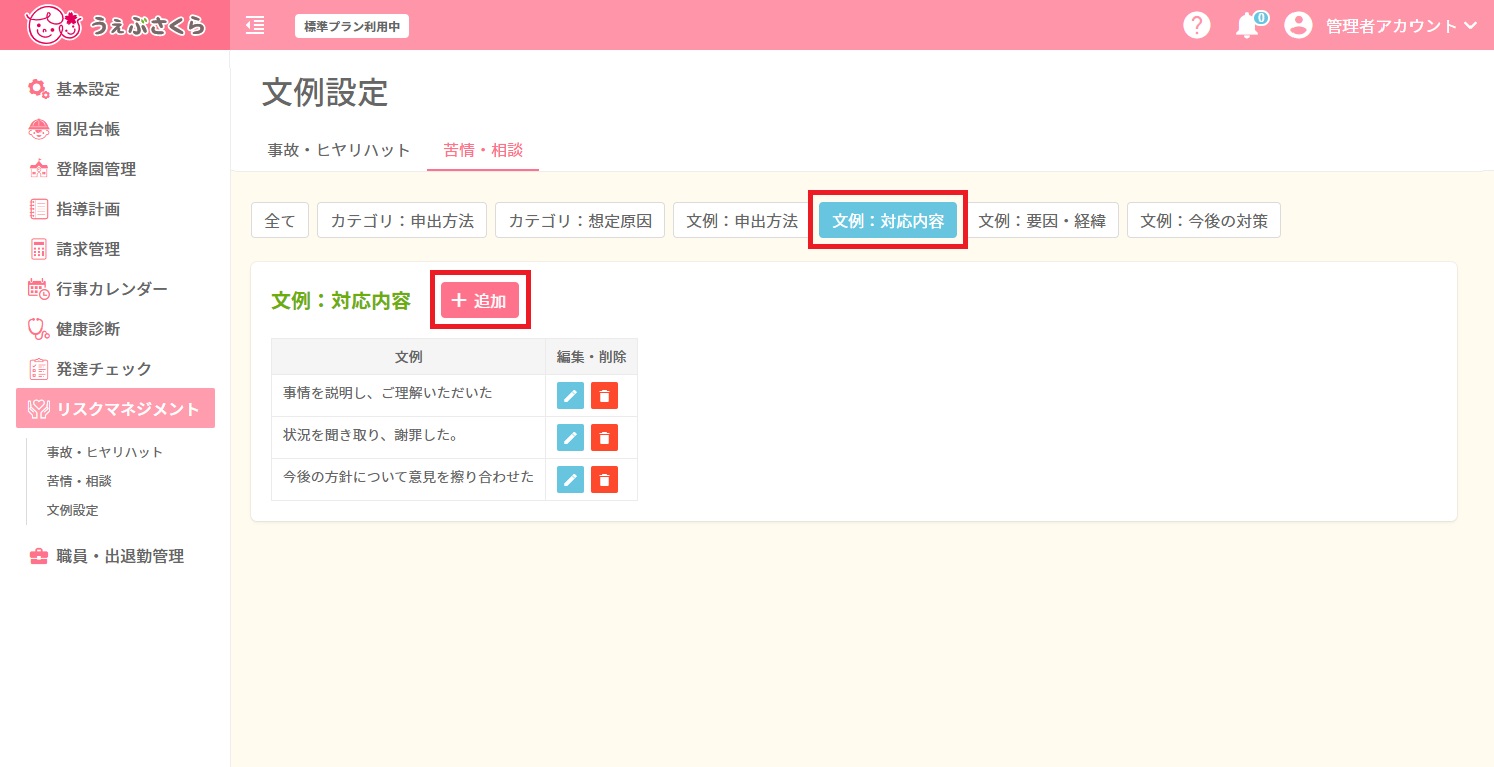Filter by カテゴリ：申出方法
The height and width of the screenshot is (767, 1494).
[402, 221]
